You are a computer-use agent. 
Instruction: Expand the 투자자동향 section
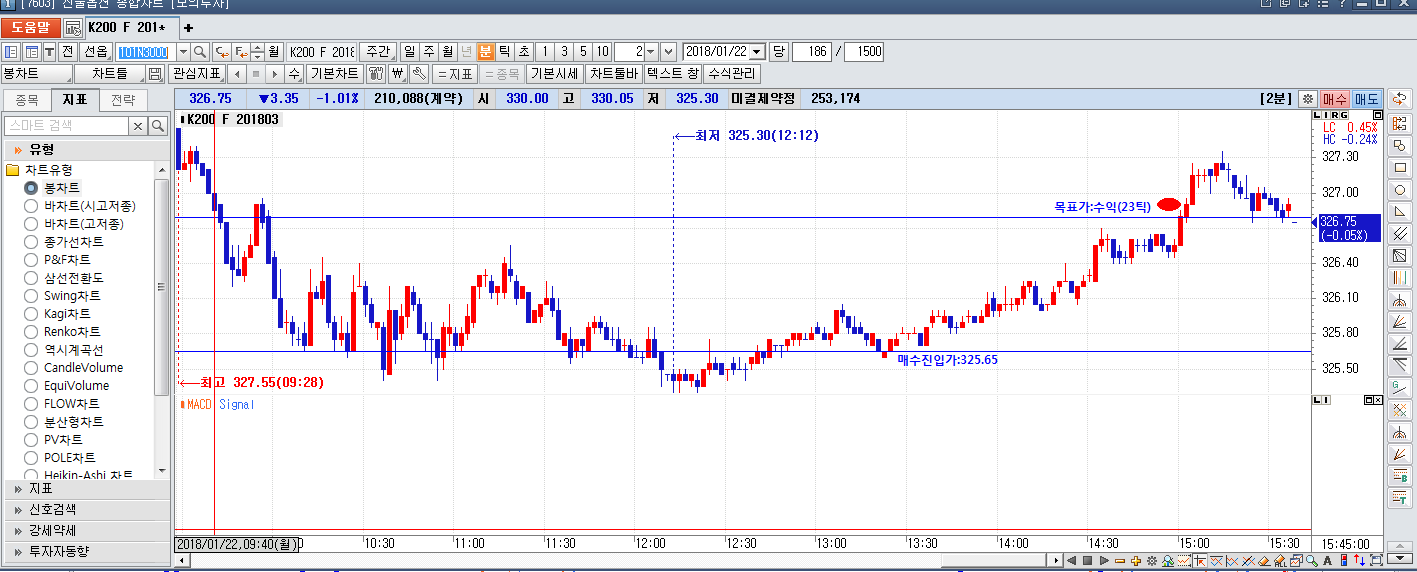click(86, 551)
